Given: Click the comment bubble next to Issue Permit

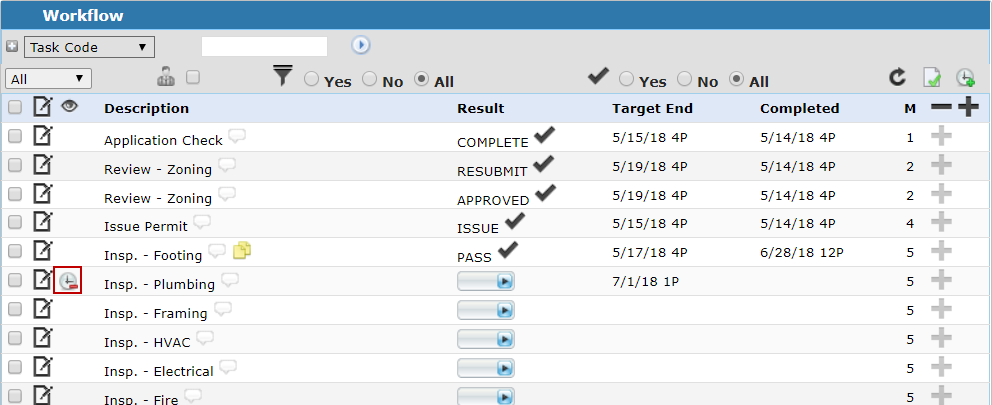Looking at the screenshot, I should coord(202,222).
